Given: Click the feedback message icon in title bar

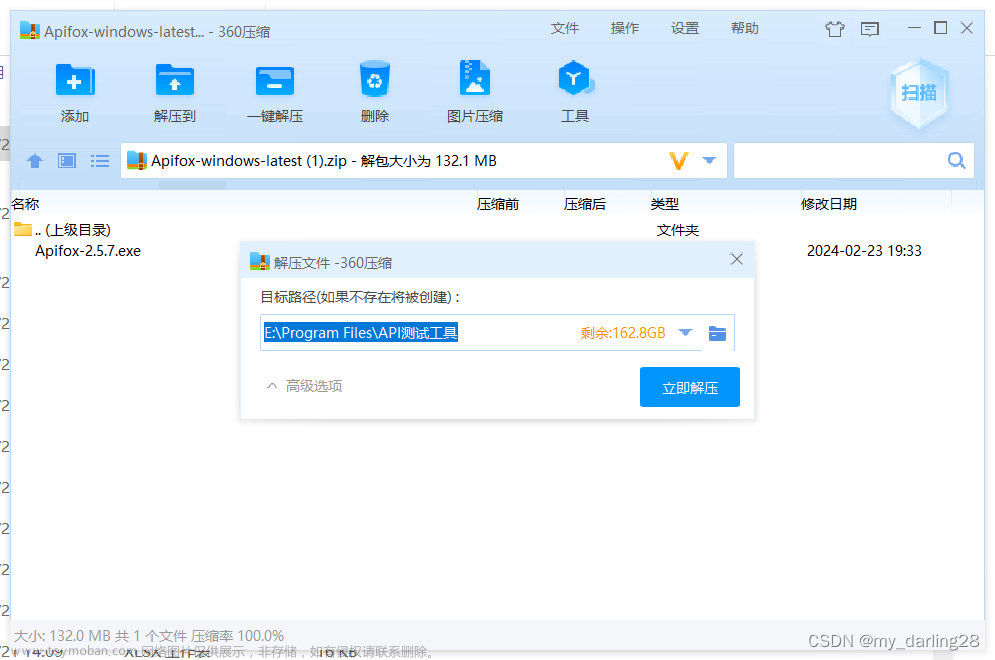Looking at the screenshot, I should coord(869,29).
